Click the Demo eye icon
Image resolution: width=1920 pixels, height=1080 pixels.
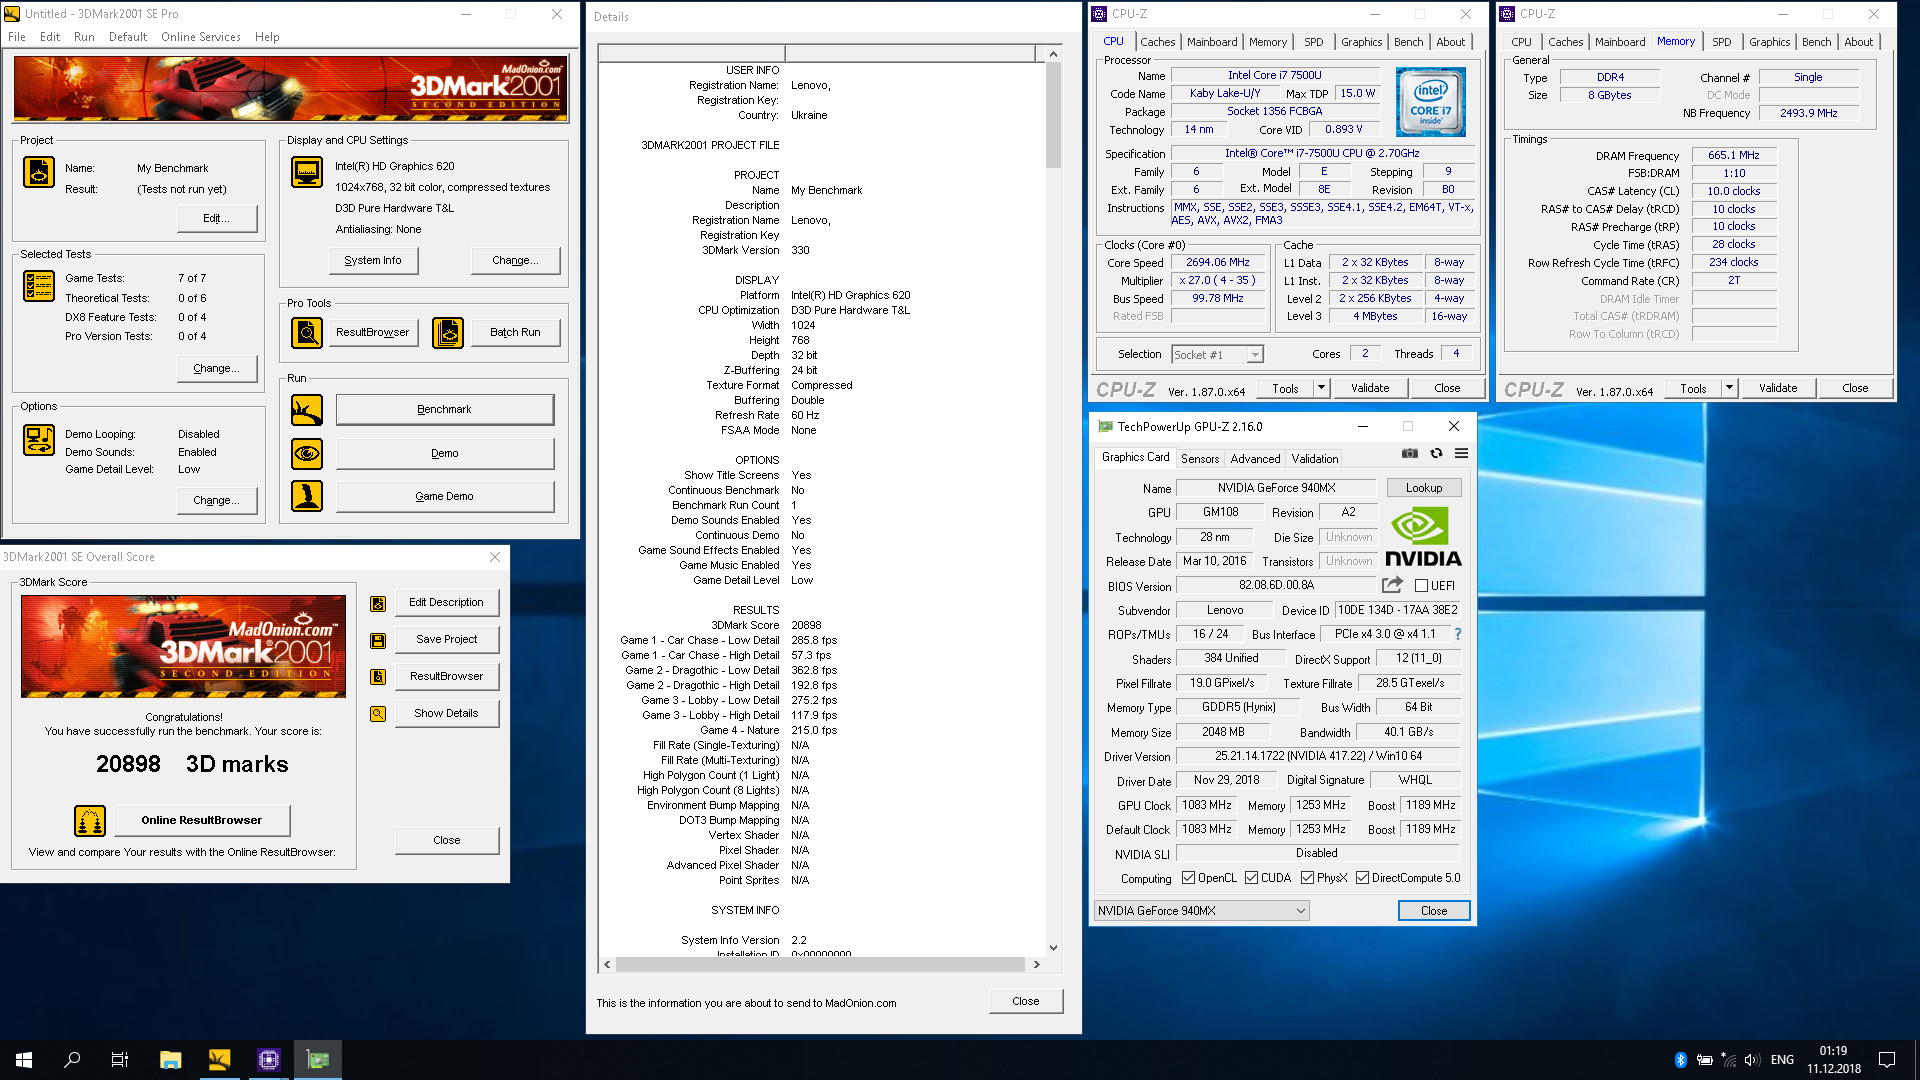click(307, 454)
